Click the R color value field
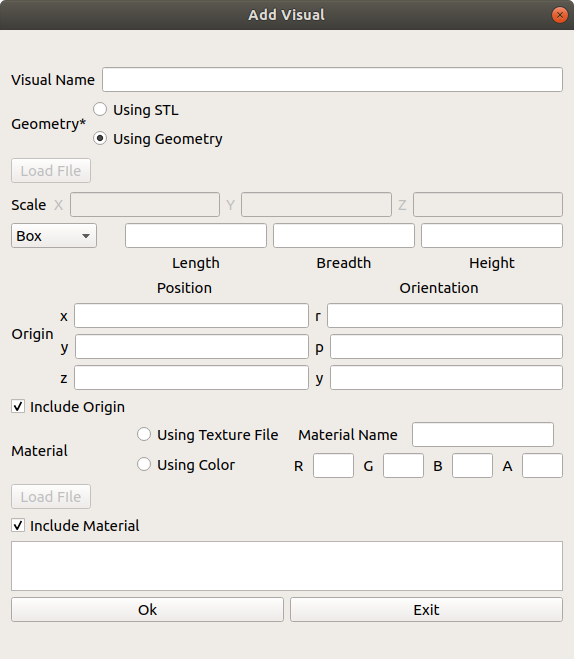574x659 pixels. coord(333,466)
